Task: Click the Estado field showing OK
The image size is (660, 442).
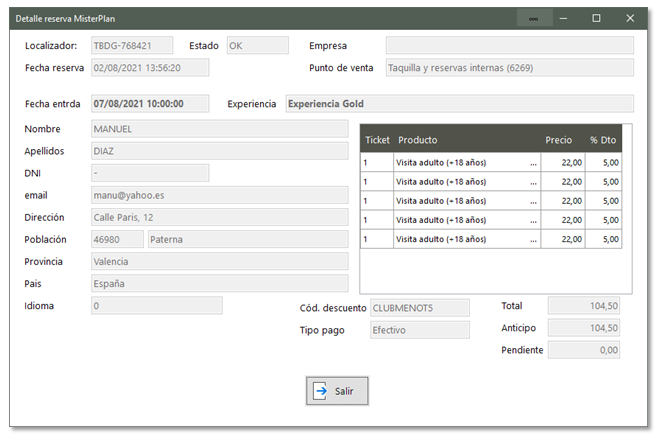Action: (258, 45)
